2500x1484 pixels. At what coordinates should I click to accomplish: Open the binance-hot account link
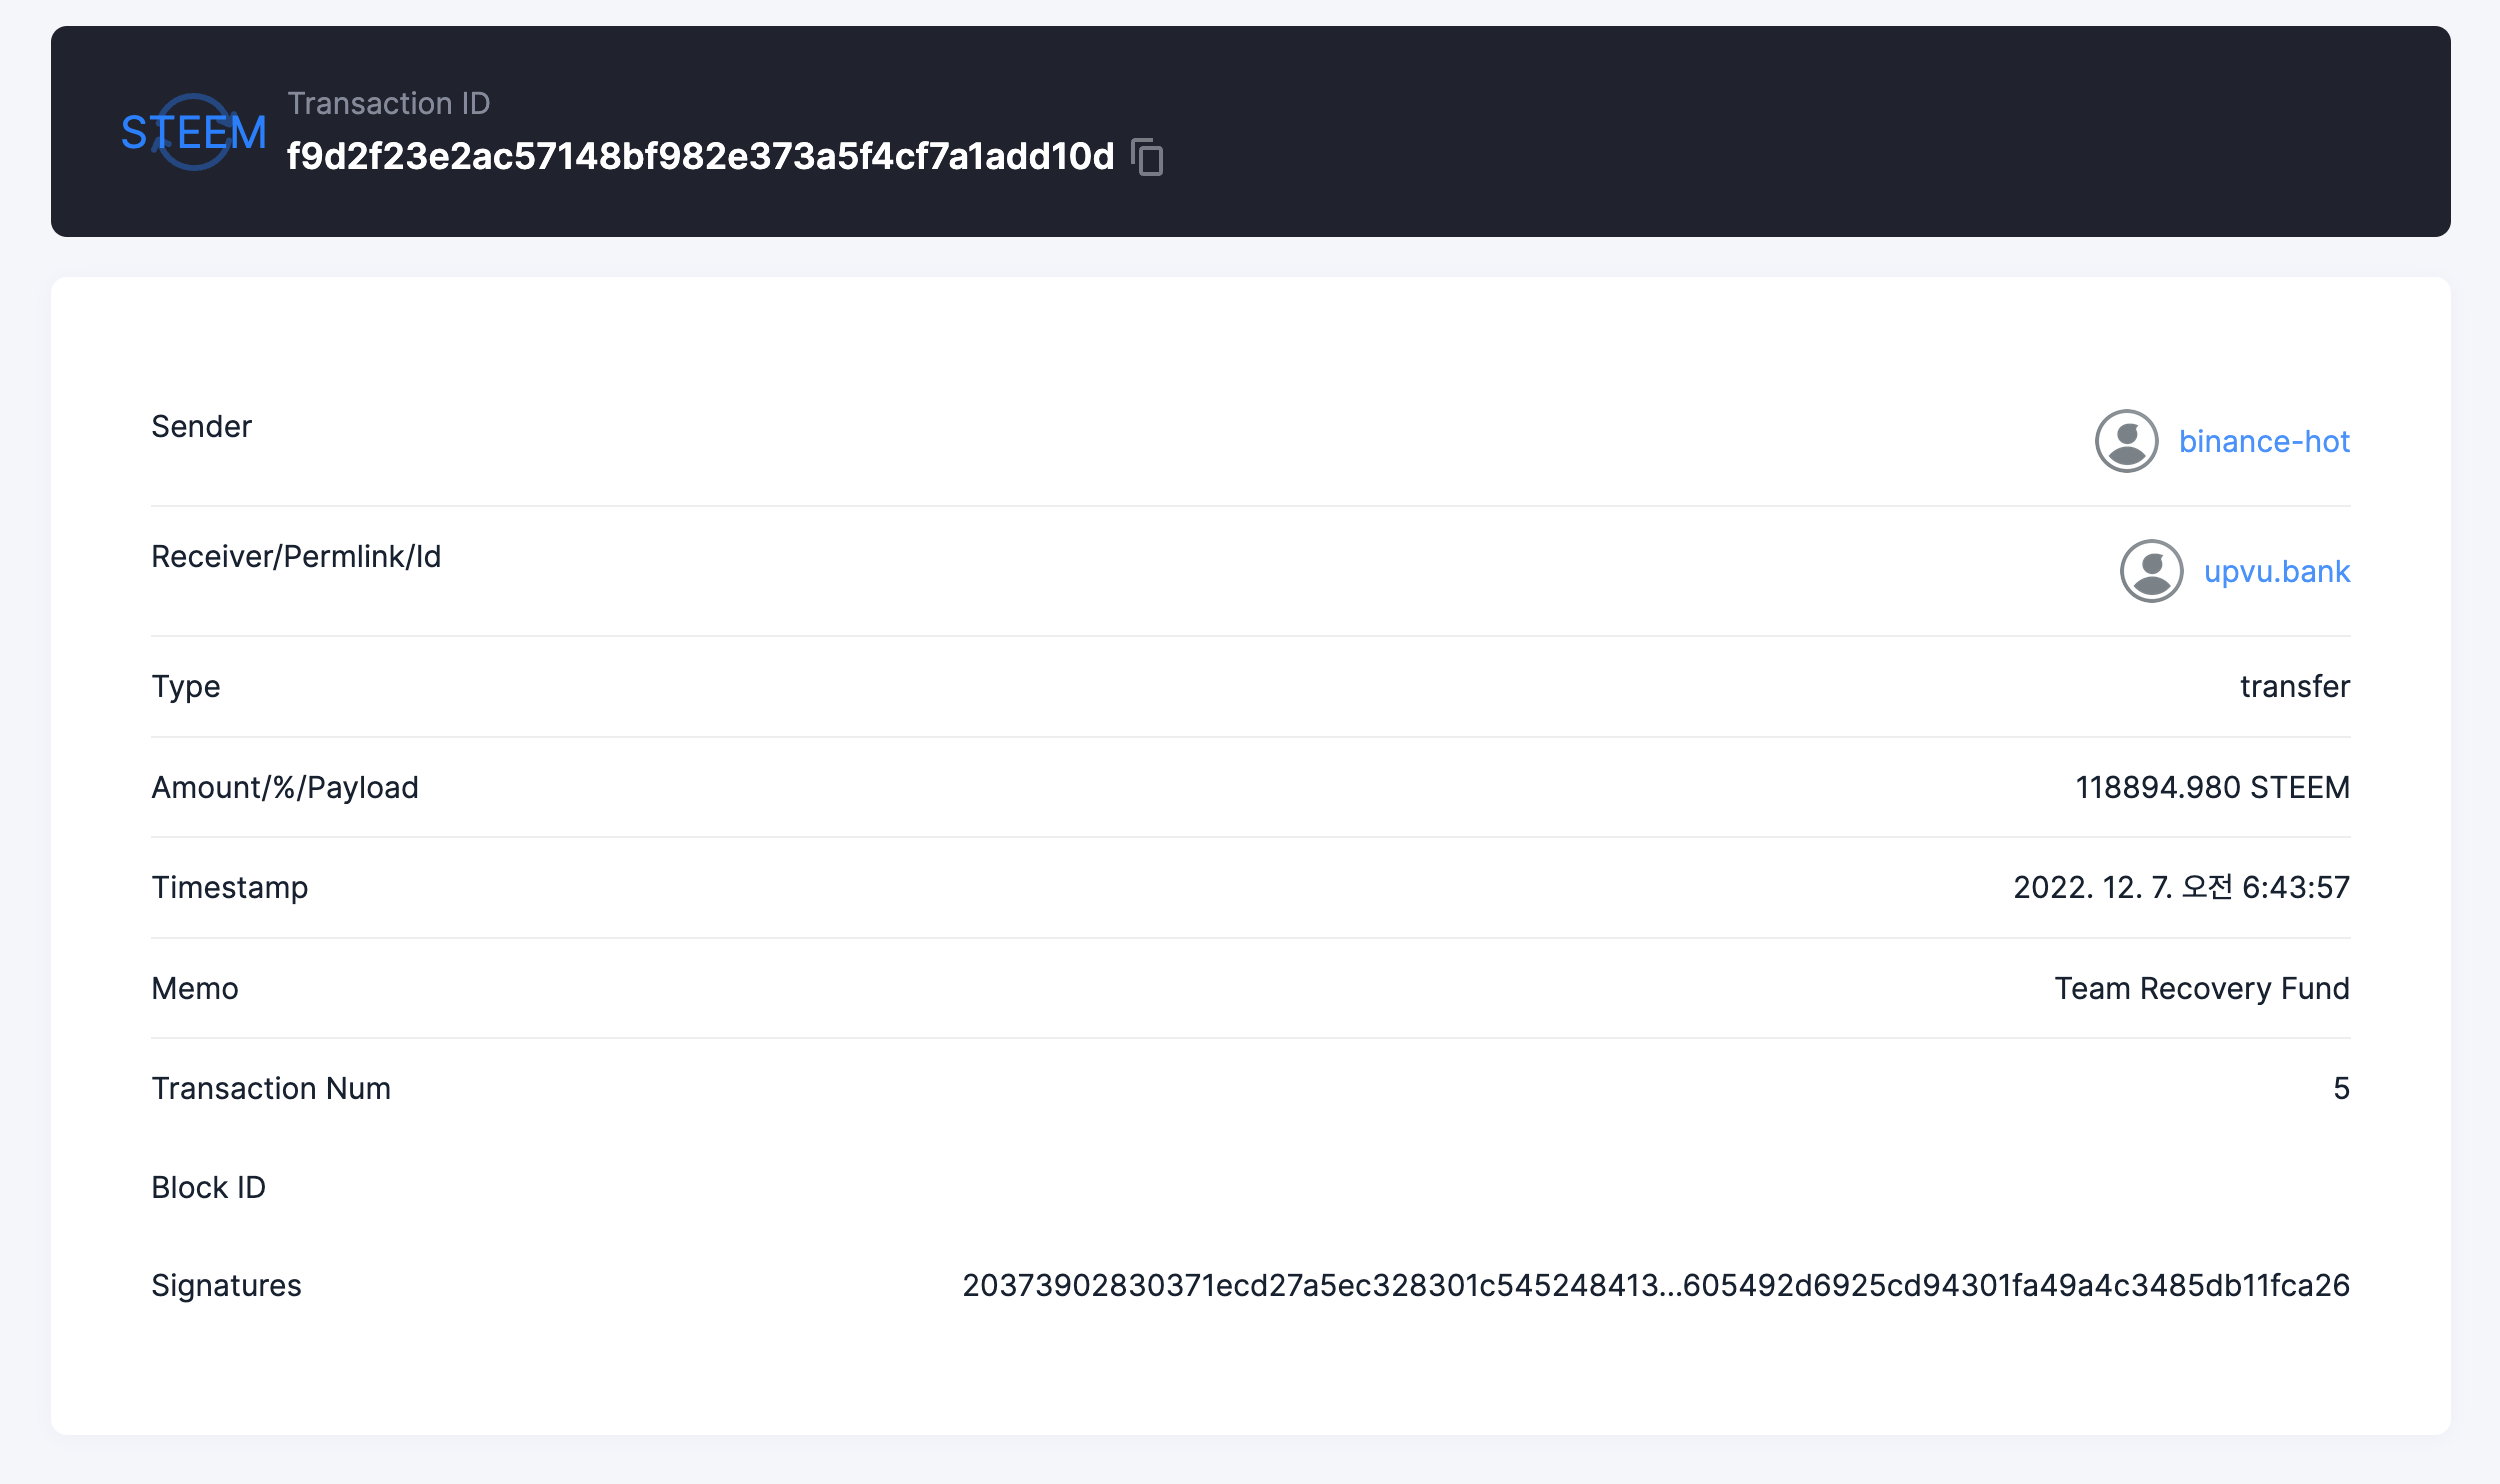[2264, 441]
